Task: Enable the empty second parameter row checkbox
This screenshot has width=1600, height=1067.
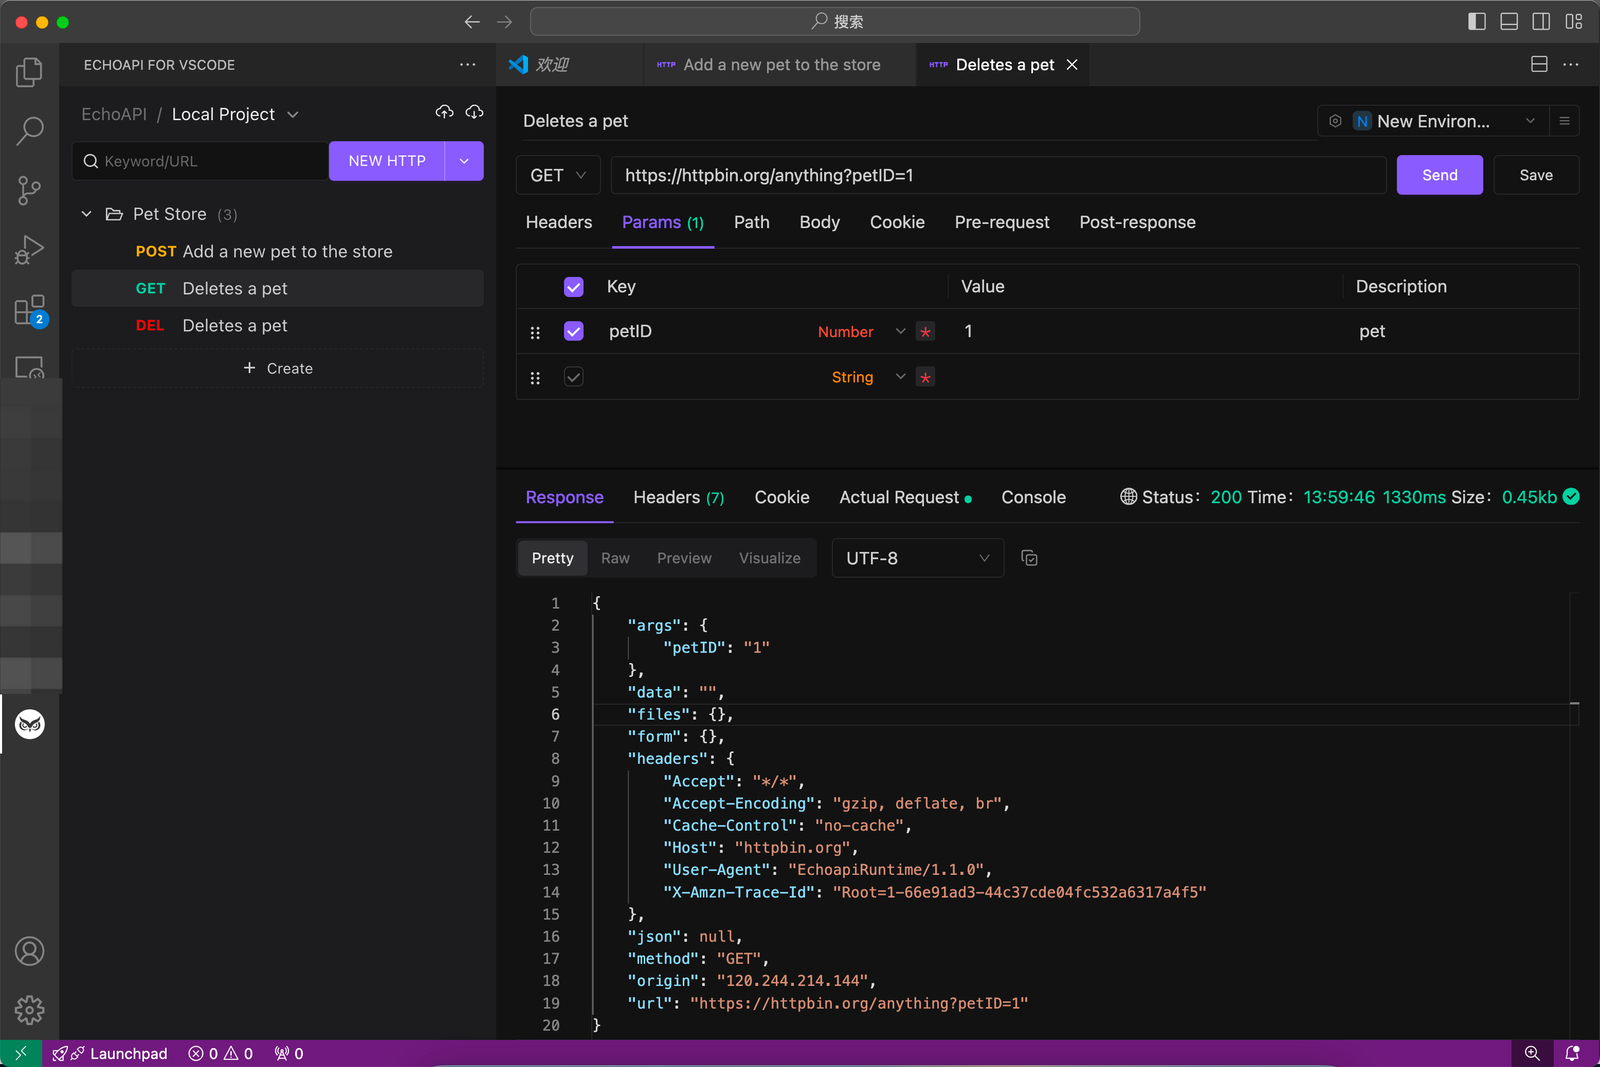Action: pyautogui.click(x=573, y=377)
